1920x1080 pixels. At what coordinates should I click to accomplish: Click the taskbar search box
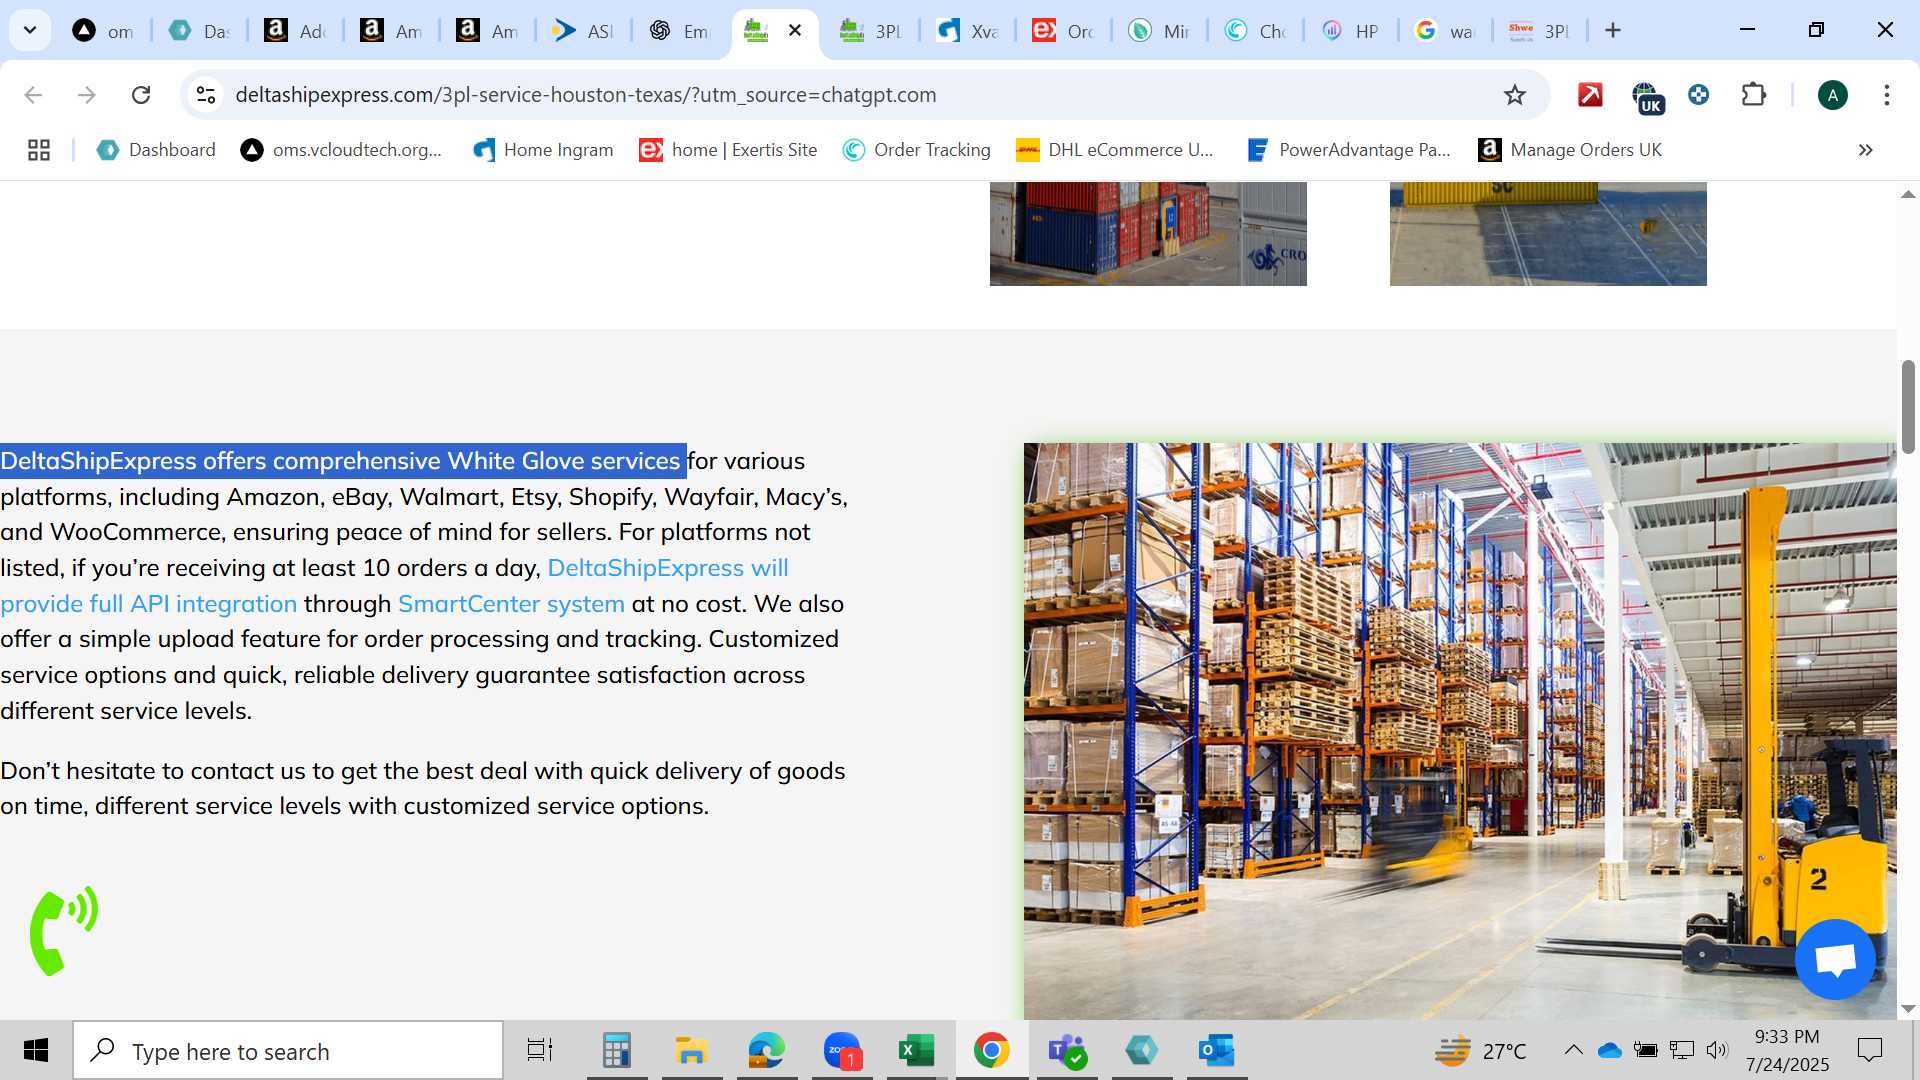point(288,1051)
